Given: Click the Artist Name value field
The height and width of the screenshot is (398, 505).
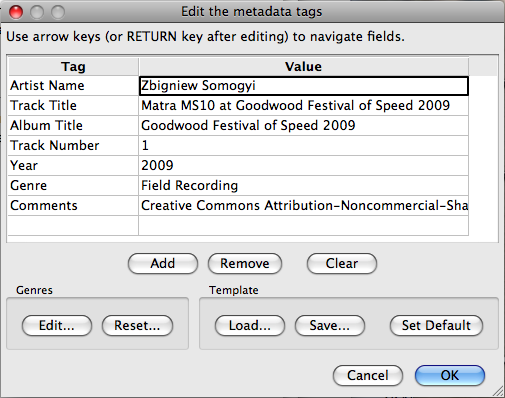Looking at the screenshot, I should (x=303, y=86).
